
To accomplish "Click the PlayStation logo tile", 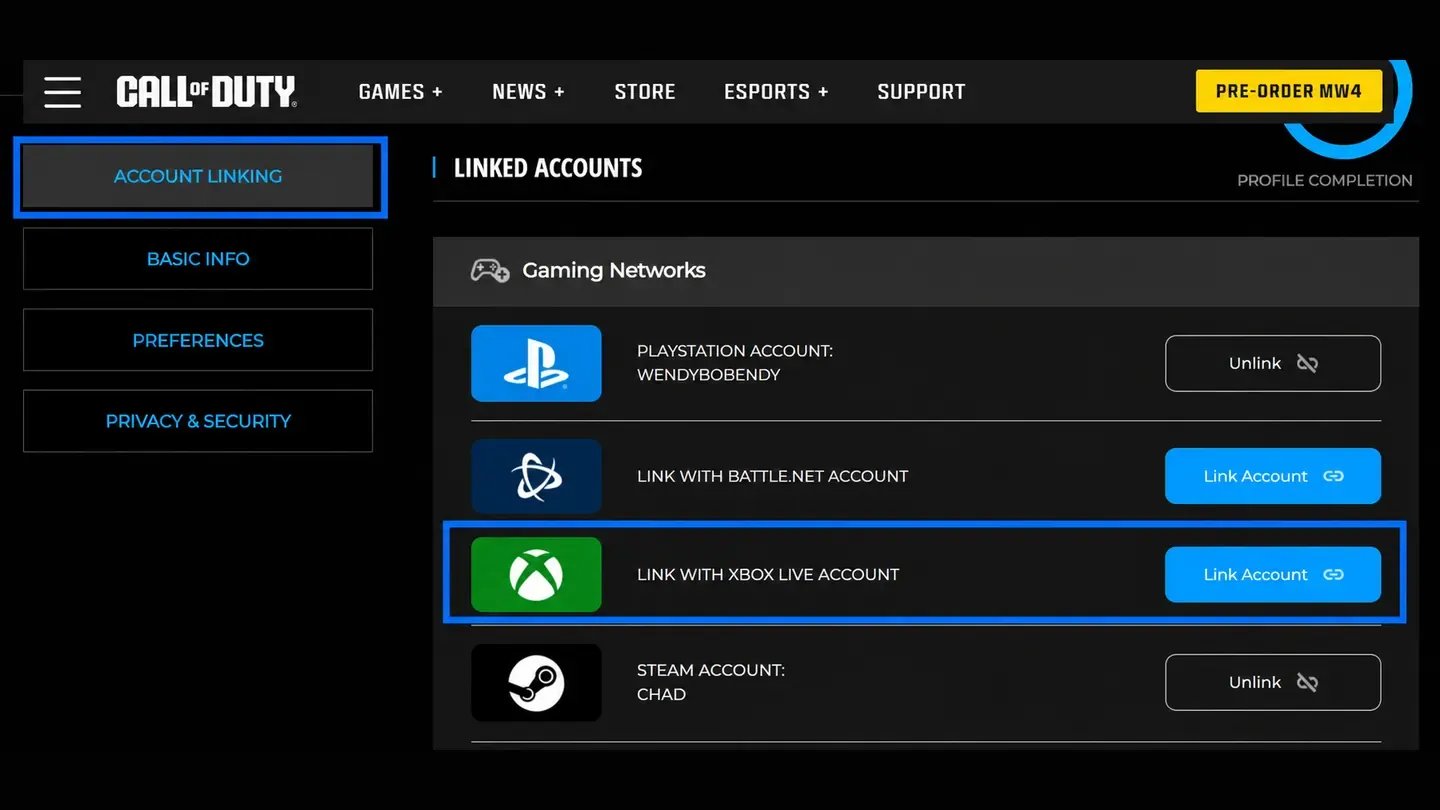I will [536, 363].
